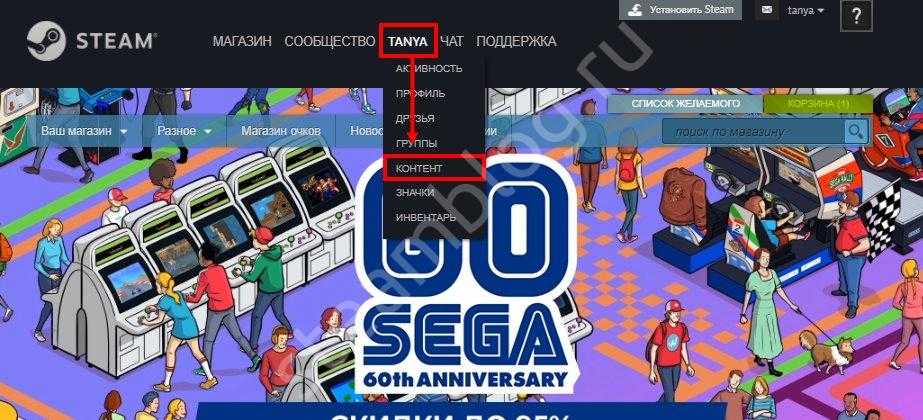Open the КОРЗИНА (1) cart button
This screenshot has height=420, width=923.
click(818, 104)
